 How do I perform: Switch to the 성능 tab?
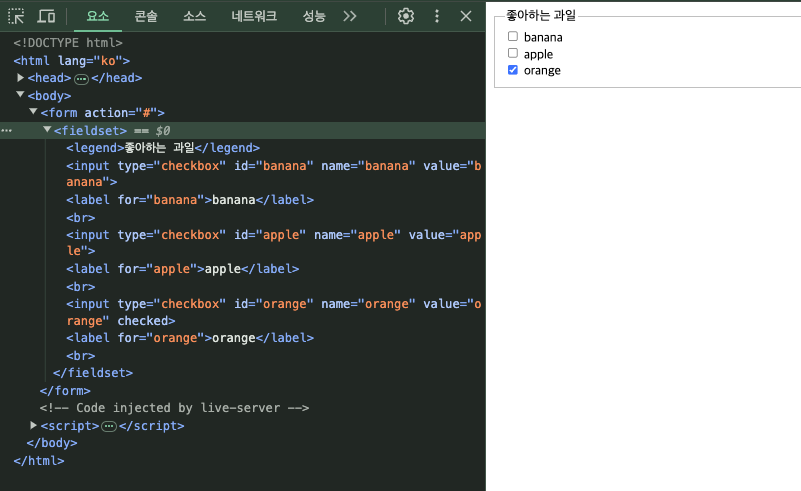click(314, 16)
